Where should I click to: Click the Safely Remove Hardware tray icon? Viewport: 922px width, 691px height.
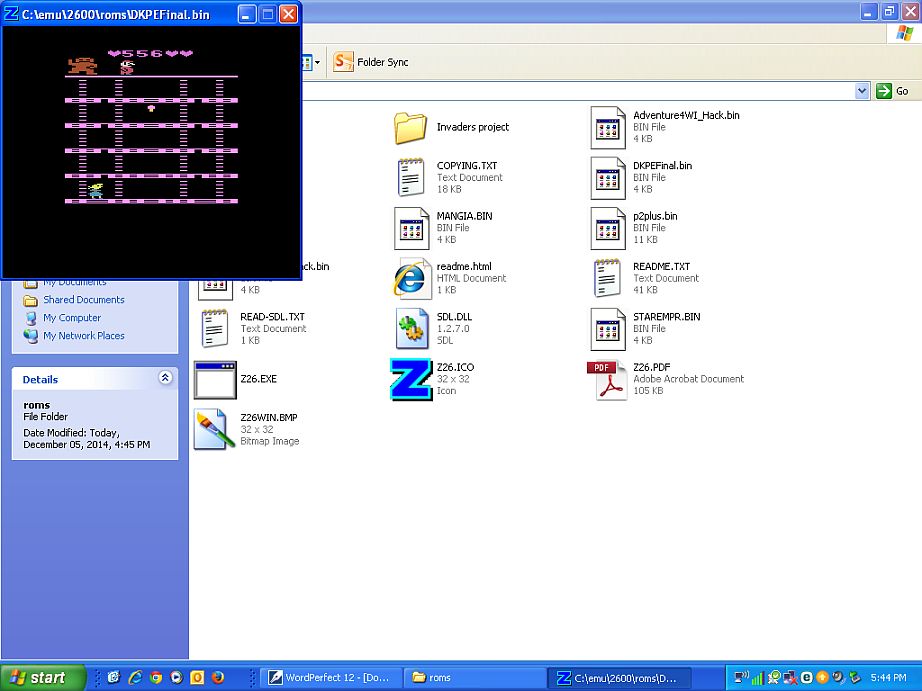click(x=854, y=677)
